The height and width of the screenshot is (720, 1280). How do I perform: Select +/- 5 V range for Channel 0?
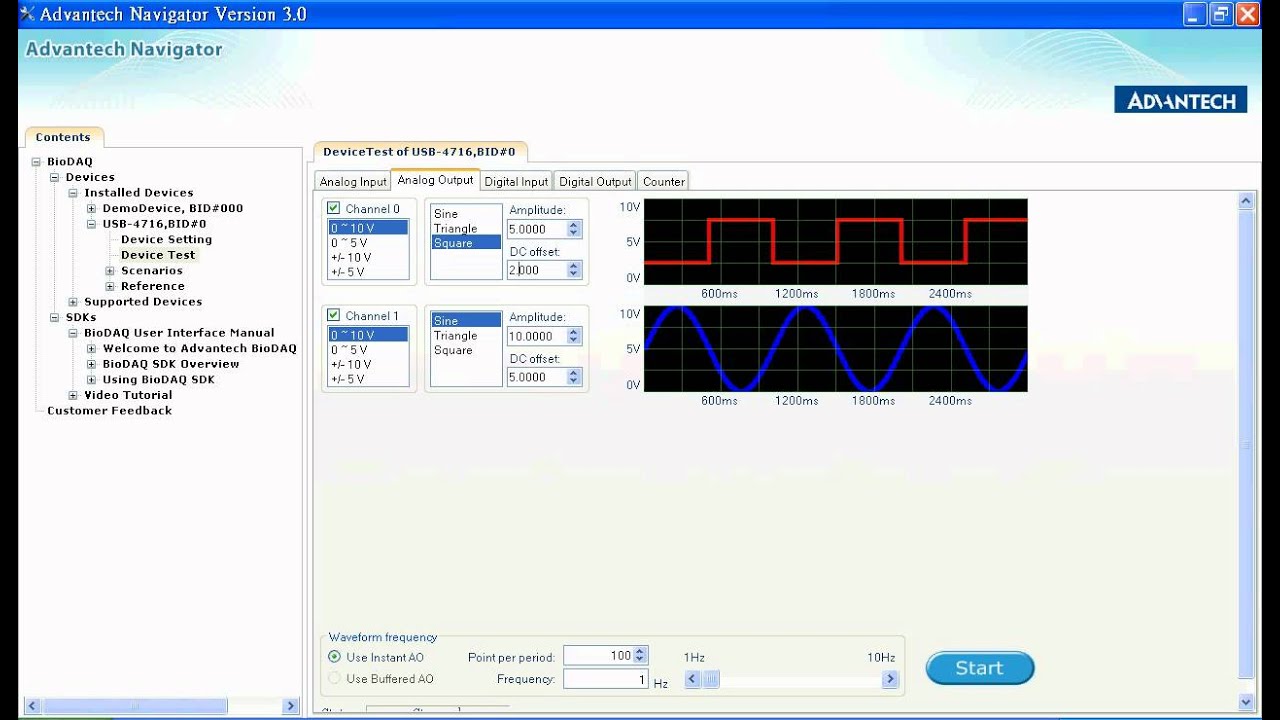pyautogui.click(x=368, y=272)
